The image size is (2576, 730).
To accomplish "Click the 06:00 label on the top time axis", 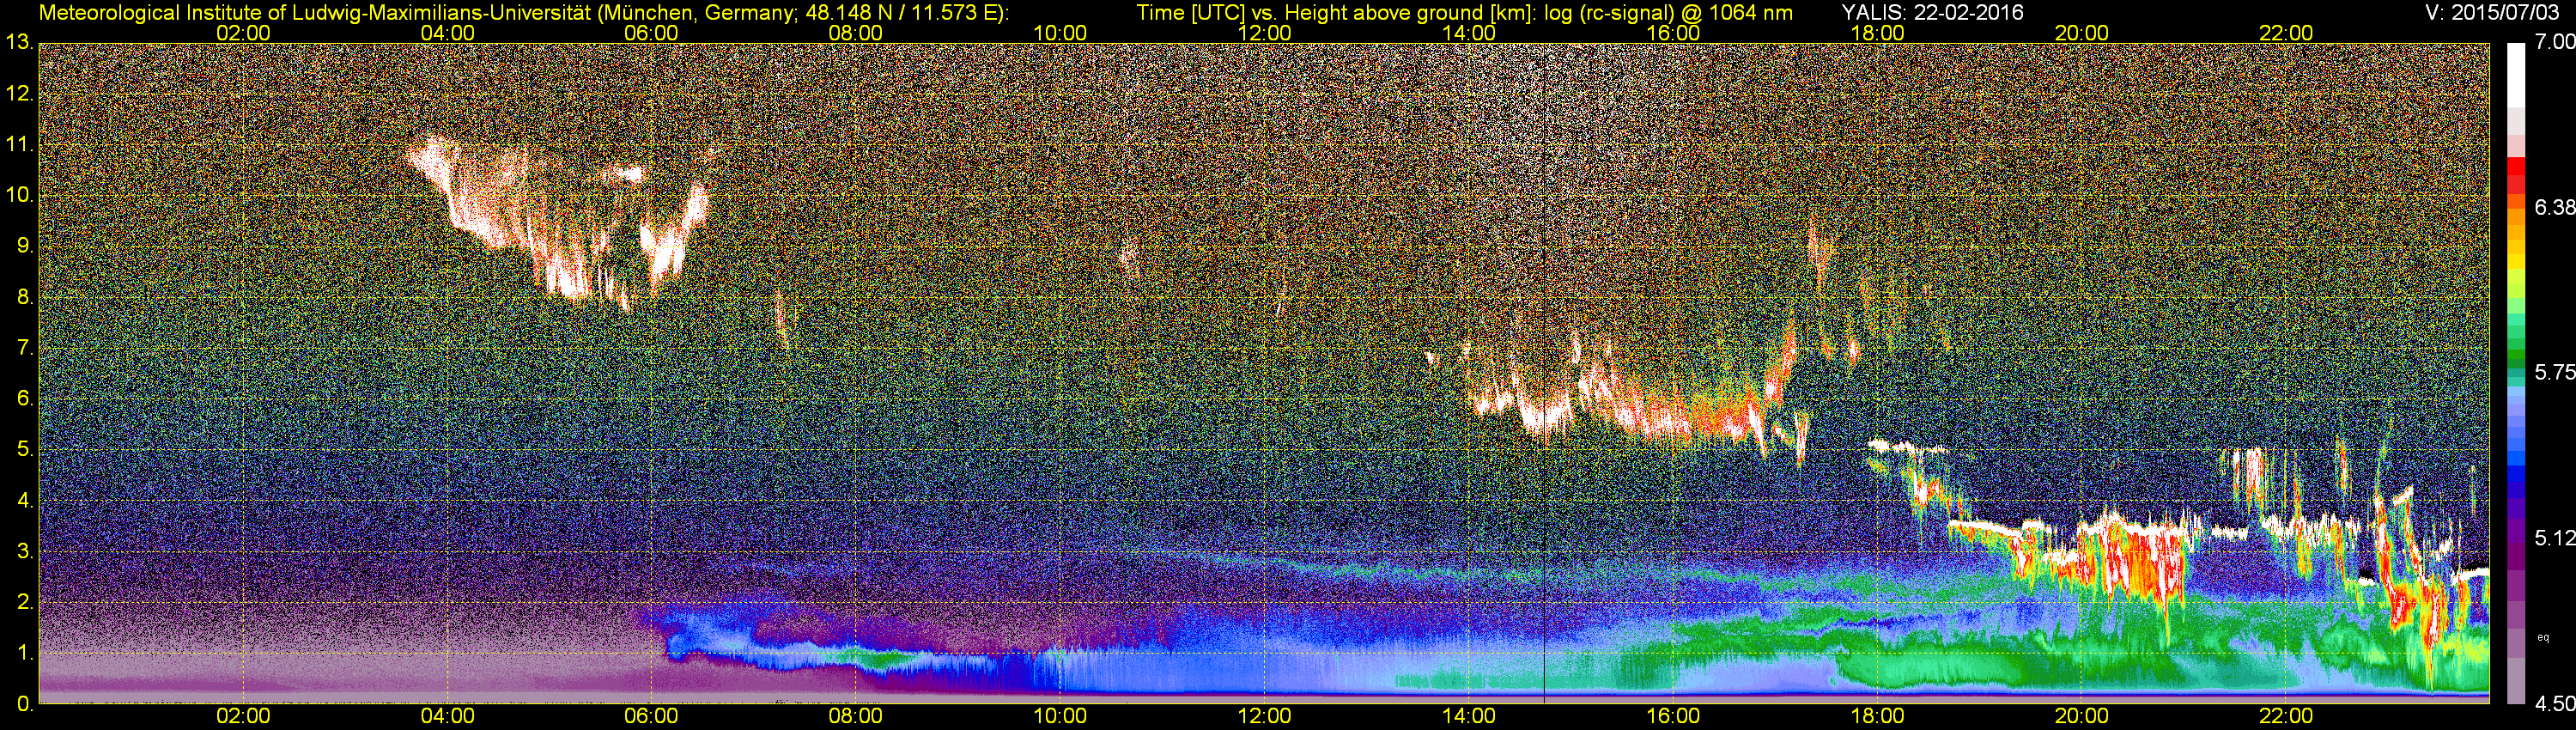I will click(x=651, y=33).
